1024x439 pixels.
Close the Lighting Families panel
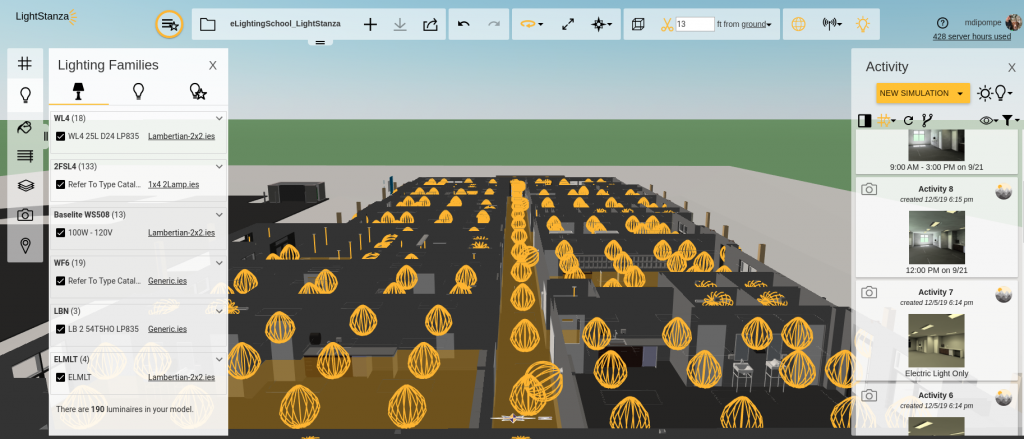pos(213,65)
